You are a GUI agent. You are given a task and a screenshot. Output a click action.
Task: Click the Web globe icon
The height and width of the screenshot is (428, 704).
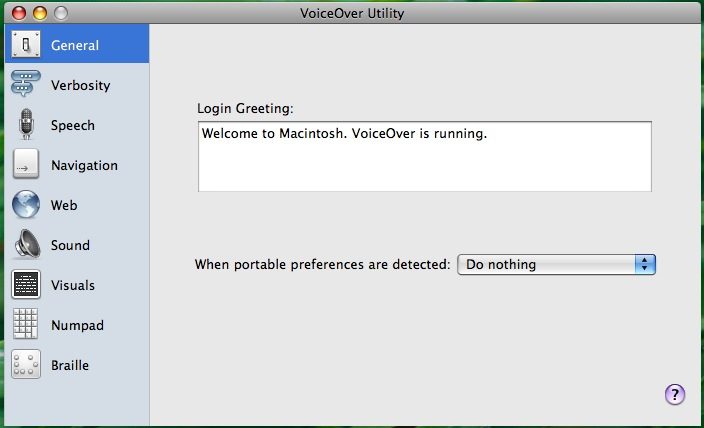pos(26,204)
